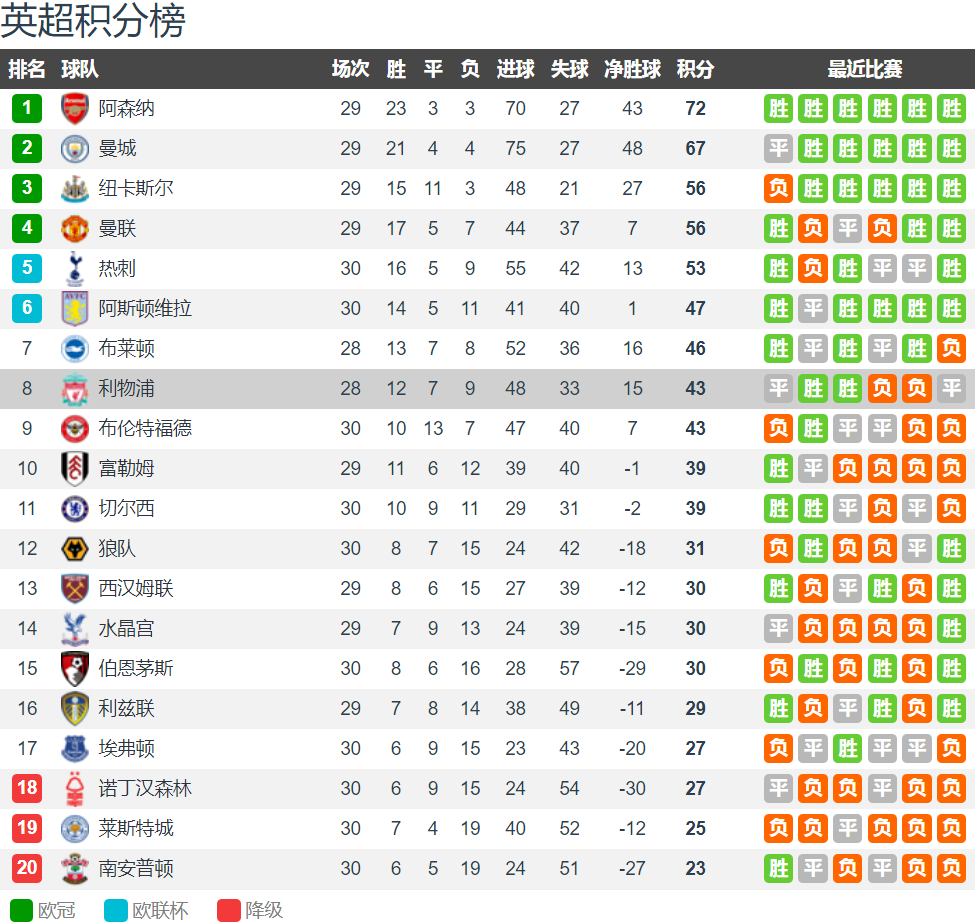This screenshot has width=975, height=922.
Task: Click the Manchester City club crest
Action: (75, 149)
